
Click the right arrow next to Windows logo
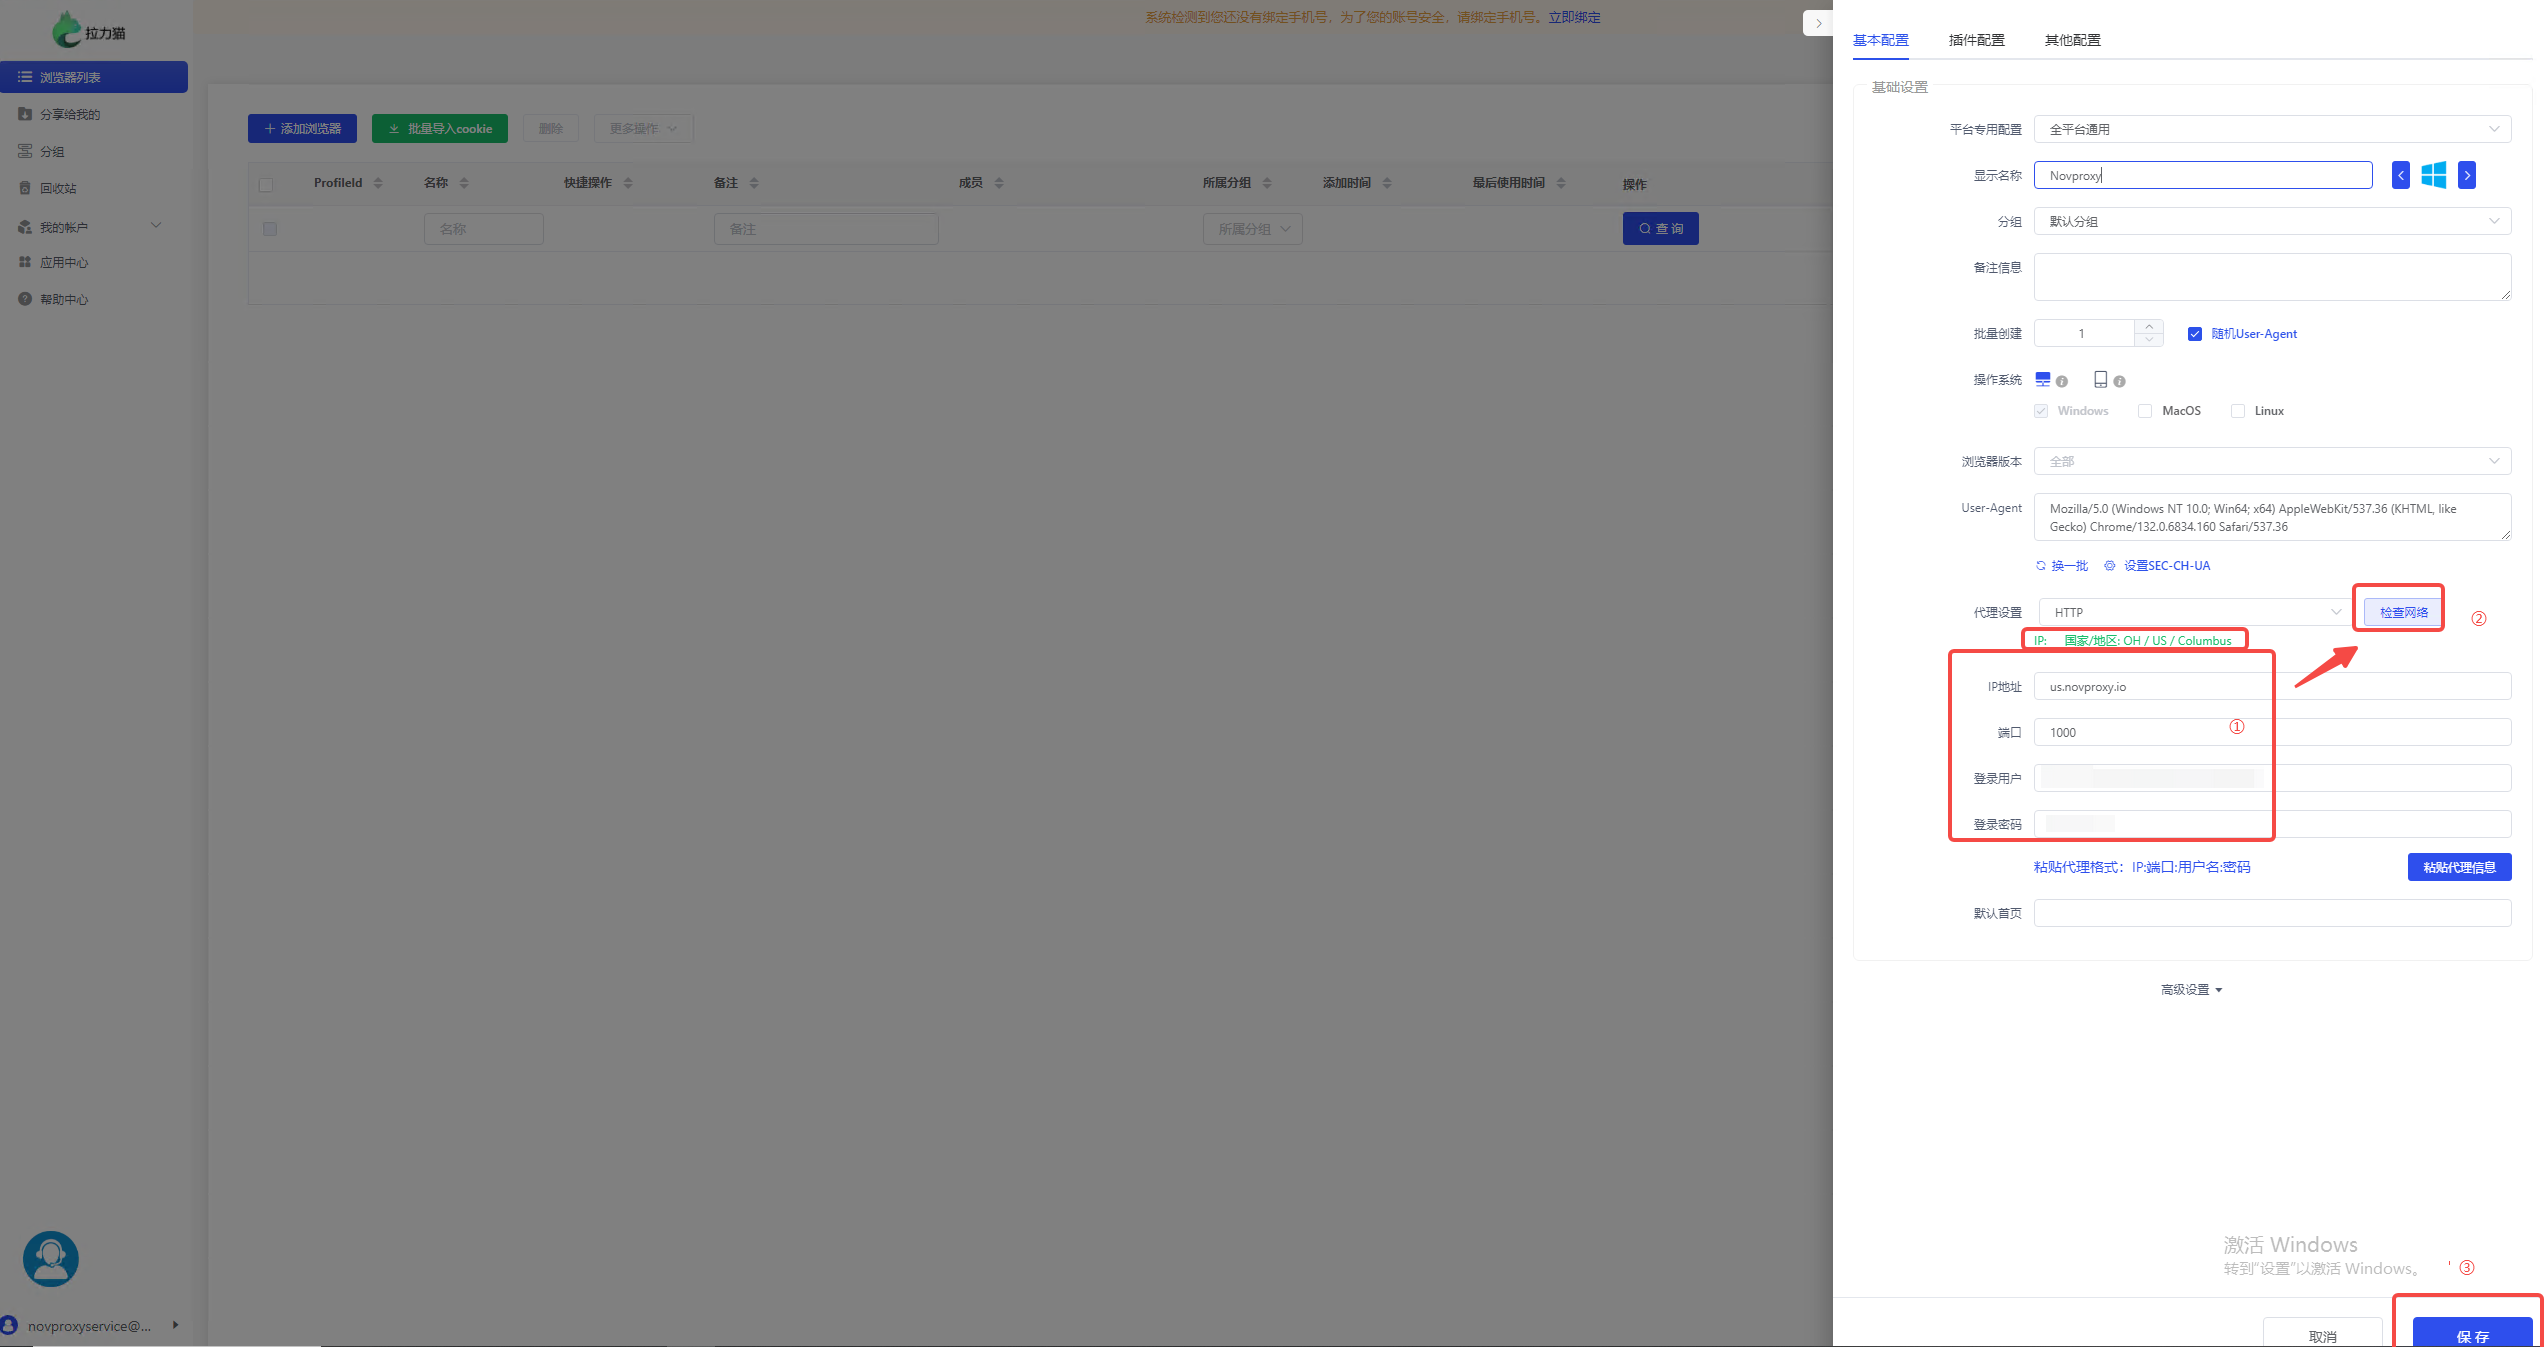pyautogui.click(x=2467, y=175)
